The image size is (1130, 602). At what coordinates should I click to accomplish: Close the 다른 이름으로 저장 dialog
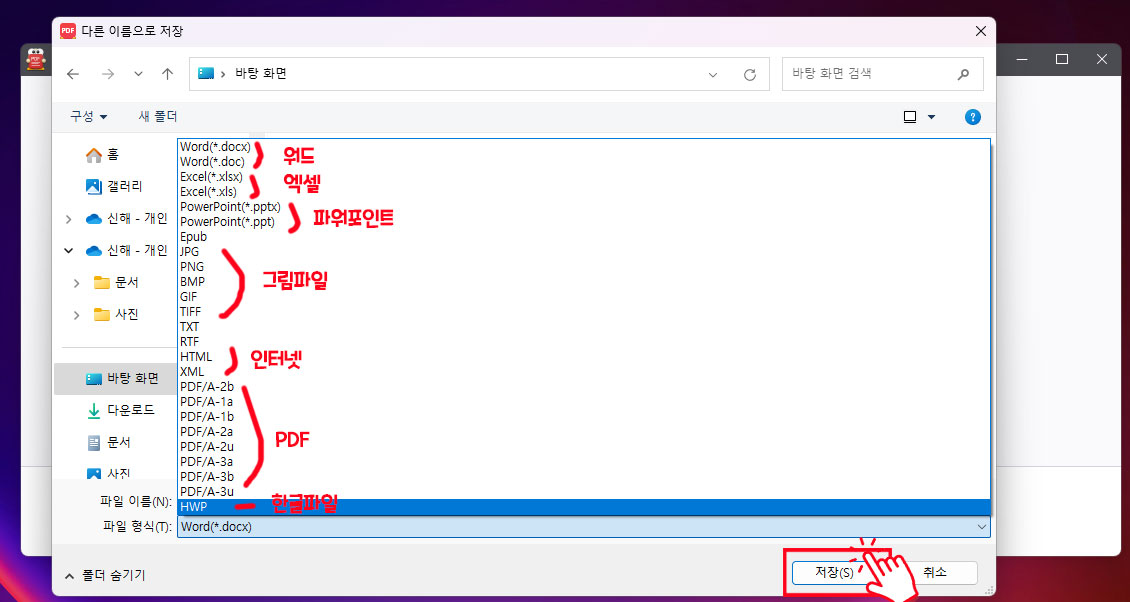point(980,31)
